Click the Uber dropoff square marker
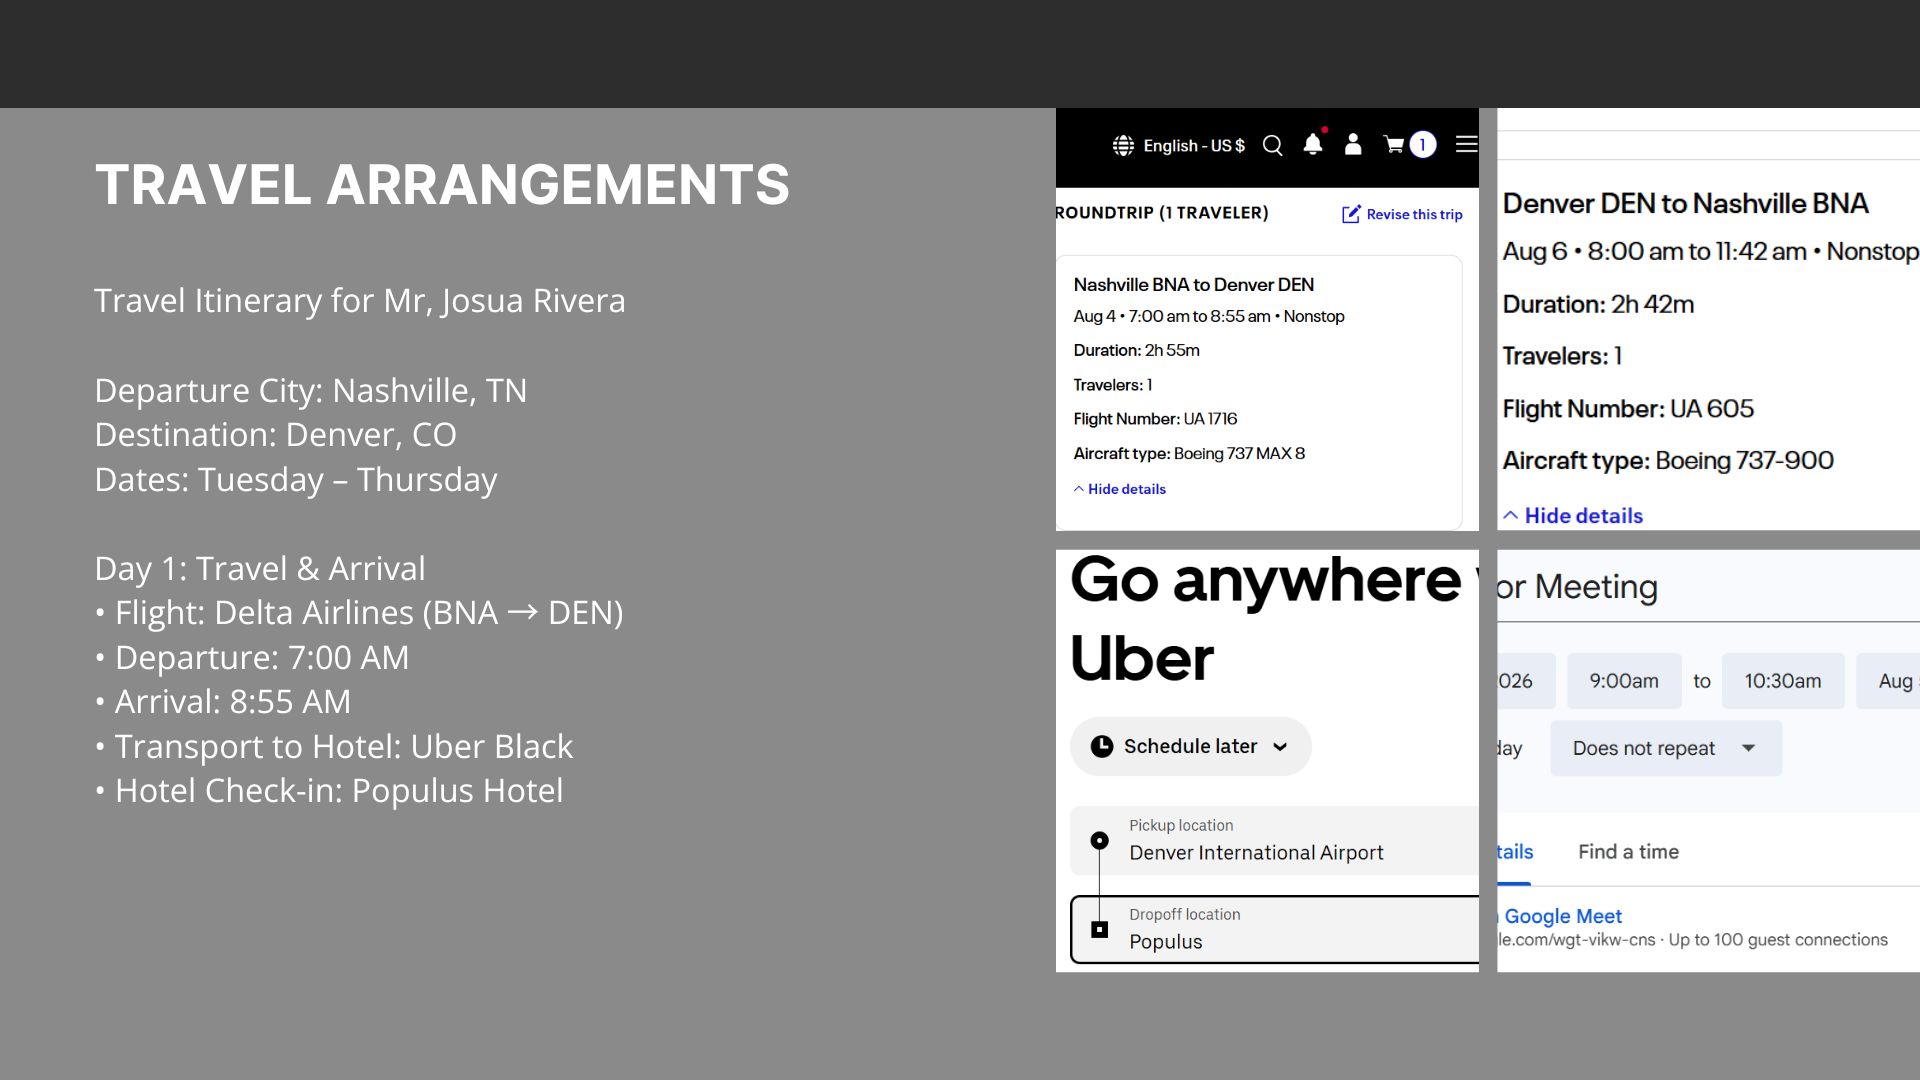This screenshot has width=1920, height=1080. coord(1099,929)
